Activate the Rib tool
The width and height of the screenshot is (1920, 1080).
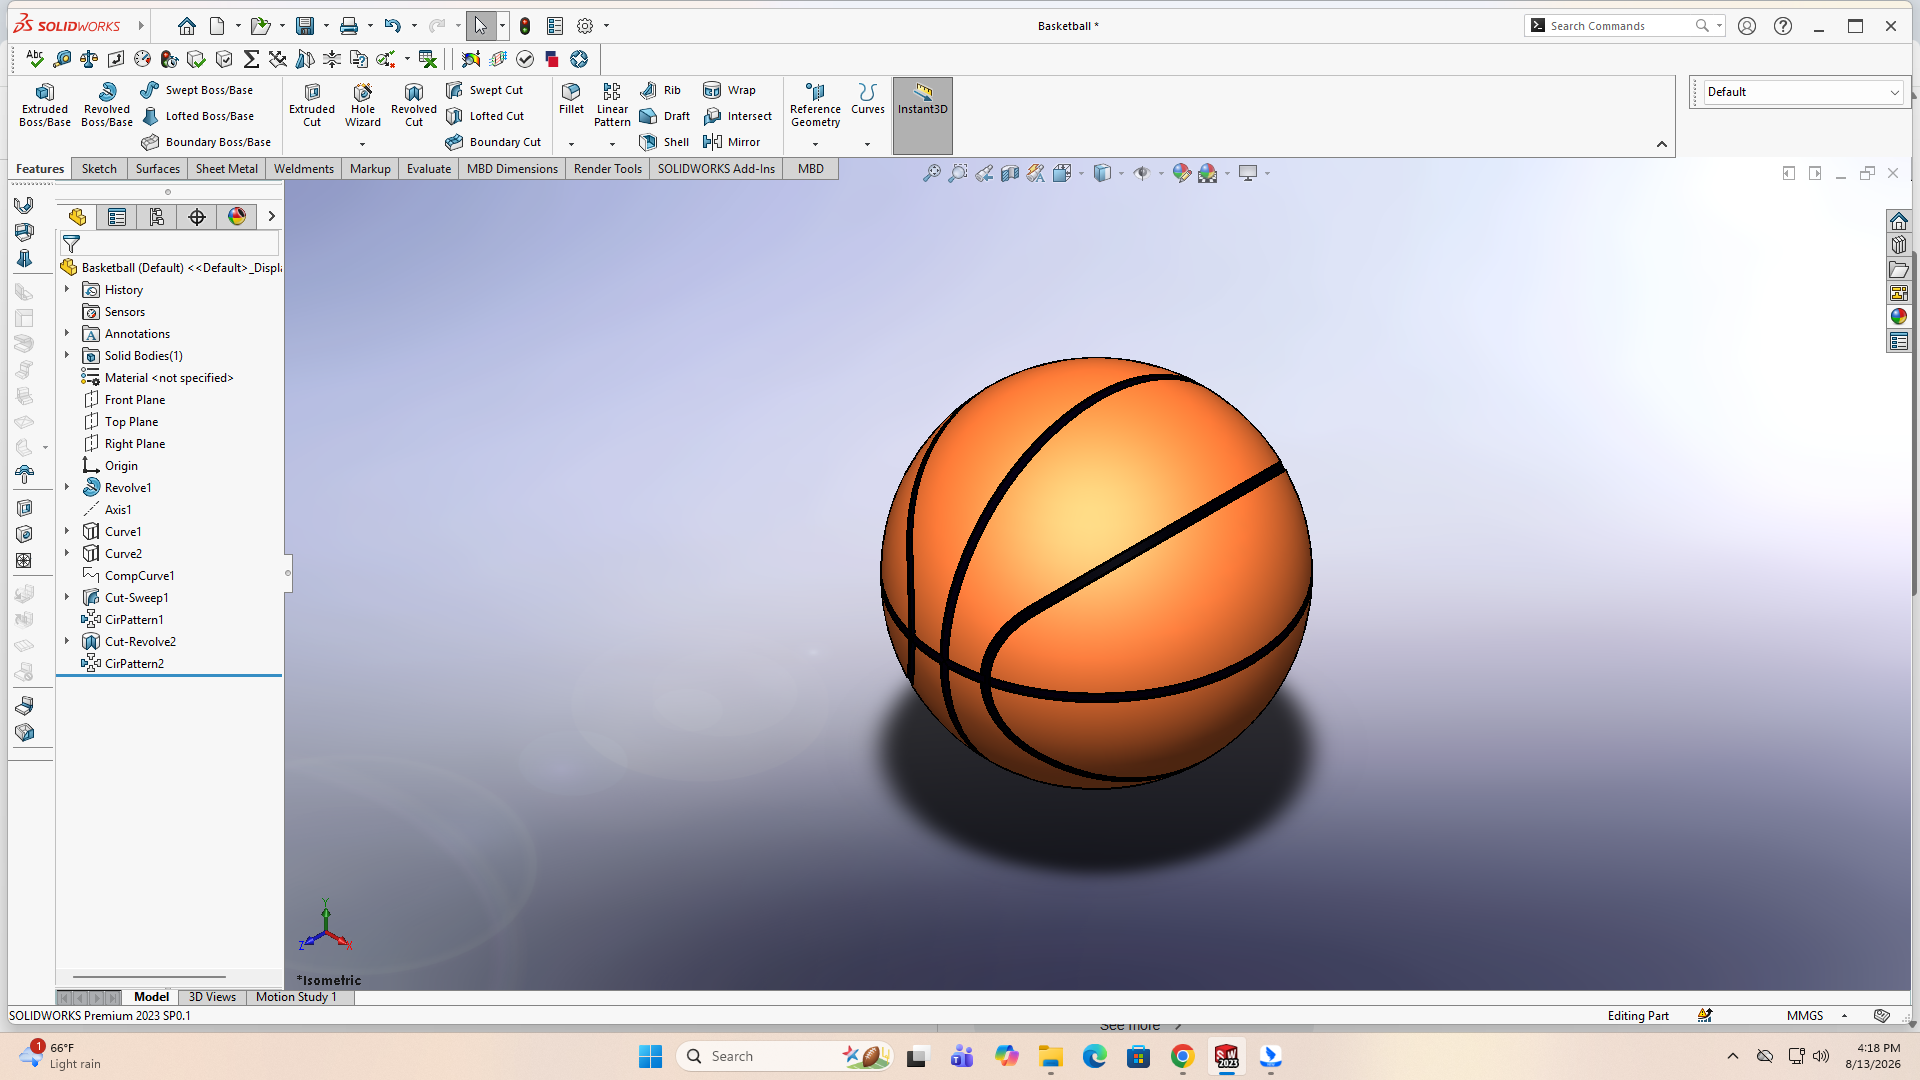pos(660,90)
